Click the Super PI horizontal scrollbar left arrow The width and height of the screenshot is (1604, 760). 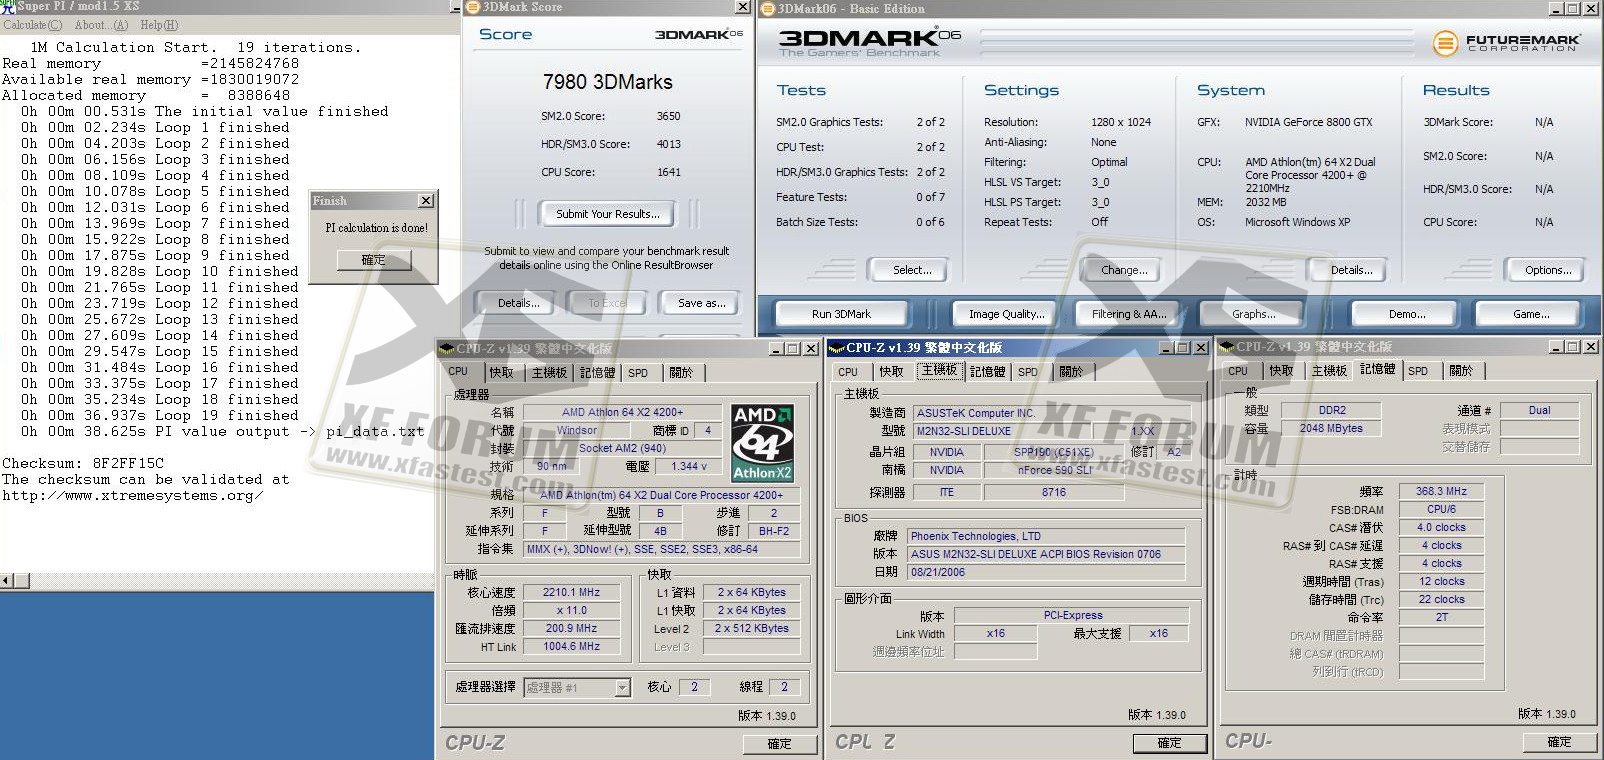8,581
